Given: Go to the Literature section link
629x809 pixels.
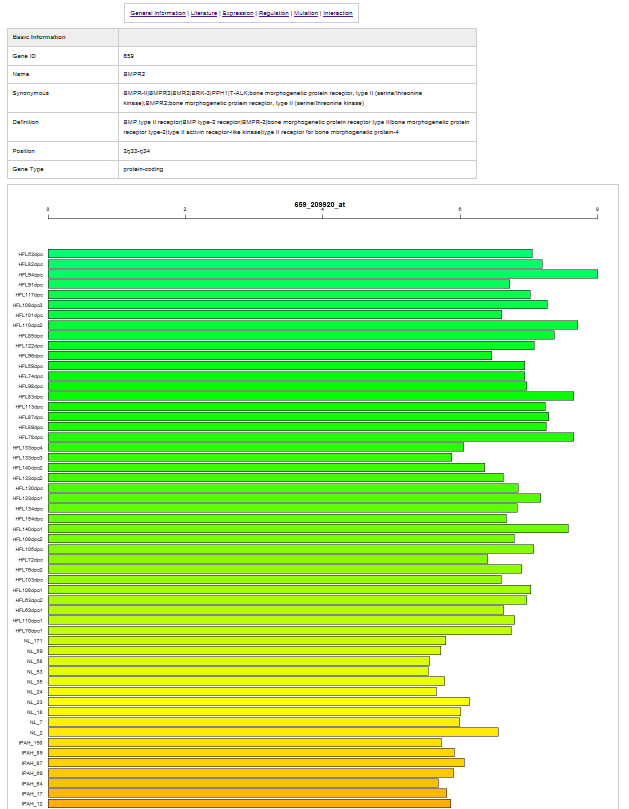Looking at the screenshot, I should [204, 13].
